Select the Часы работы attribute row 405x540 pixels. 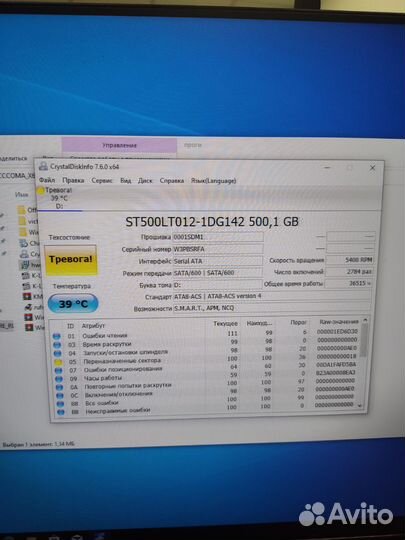pos(207,376)
